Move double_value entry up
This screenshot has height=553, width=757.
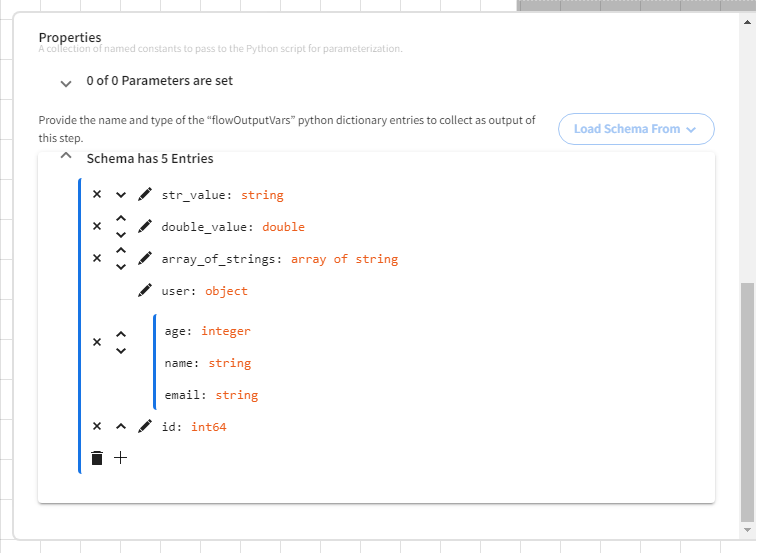121,218
